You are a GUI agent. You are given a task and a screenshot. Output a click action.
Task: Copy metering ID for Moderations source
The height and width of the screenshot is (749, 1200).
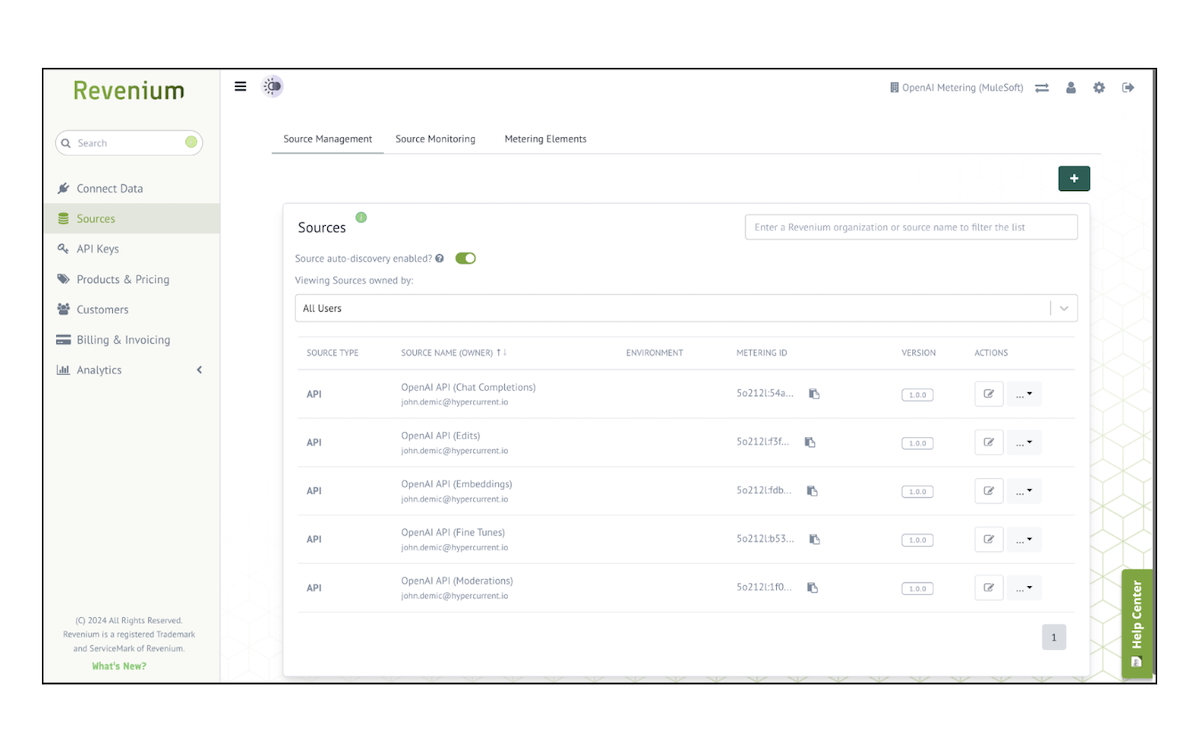tap(812, 588)
